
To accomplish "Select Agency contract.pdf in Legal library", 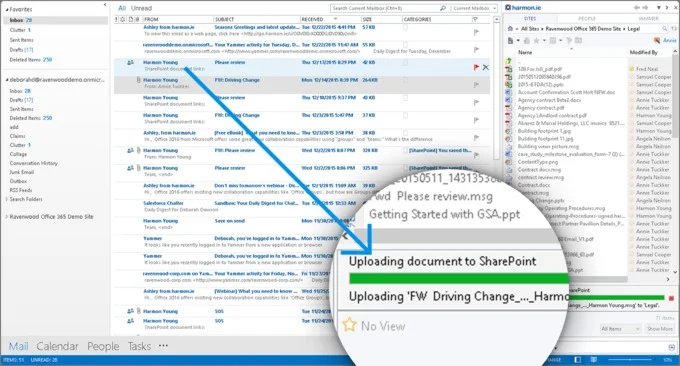I will coord(541,108).
